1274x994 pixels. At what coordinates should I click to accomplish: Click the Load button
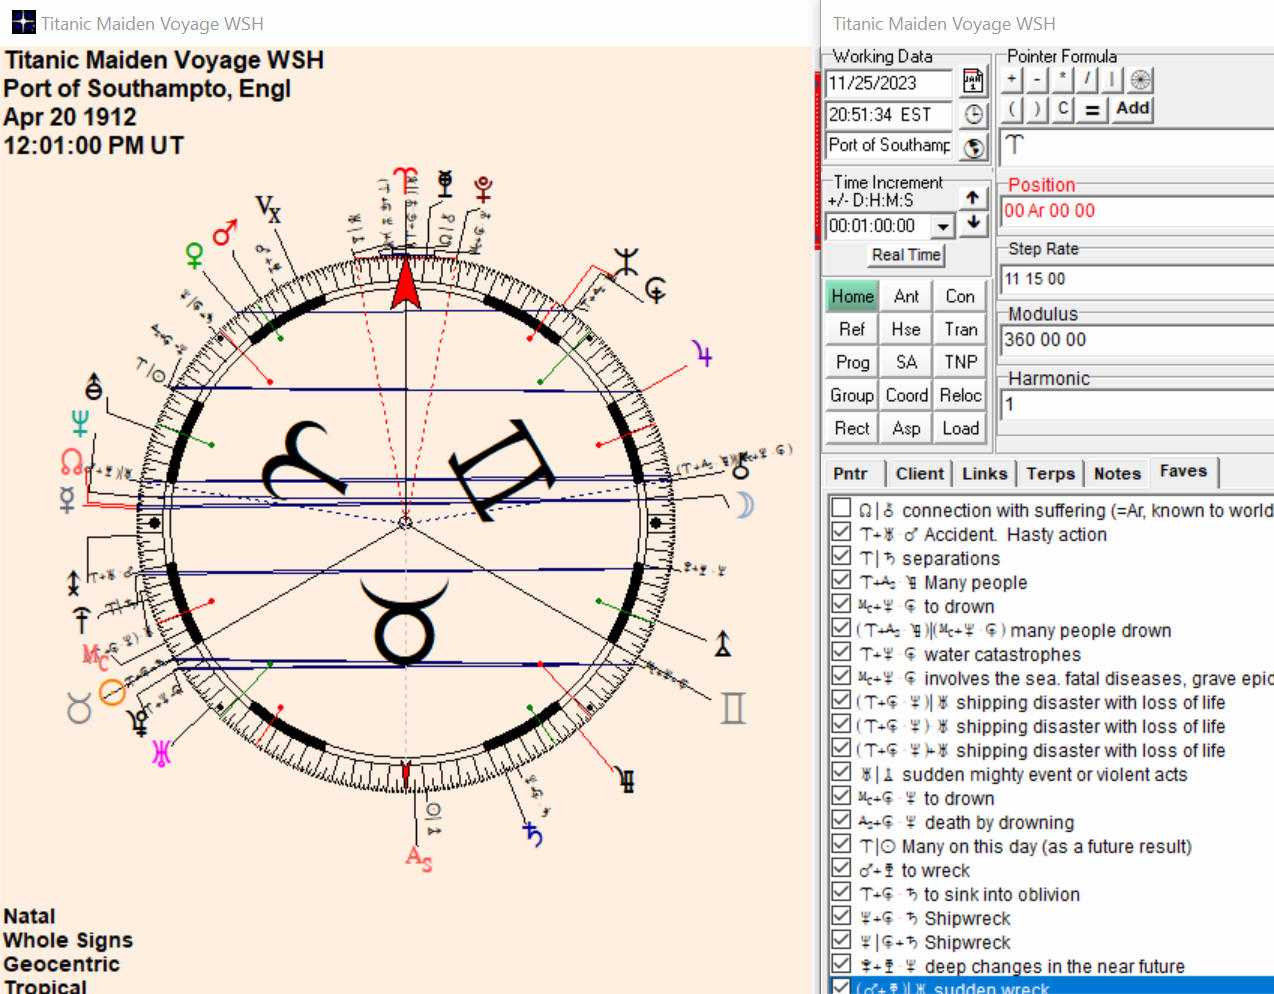[961, 428]
